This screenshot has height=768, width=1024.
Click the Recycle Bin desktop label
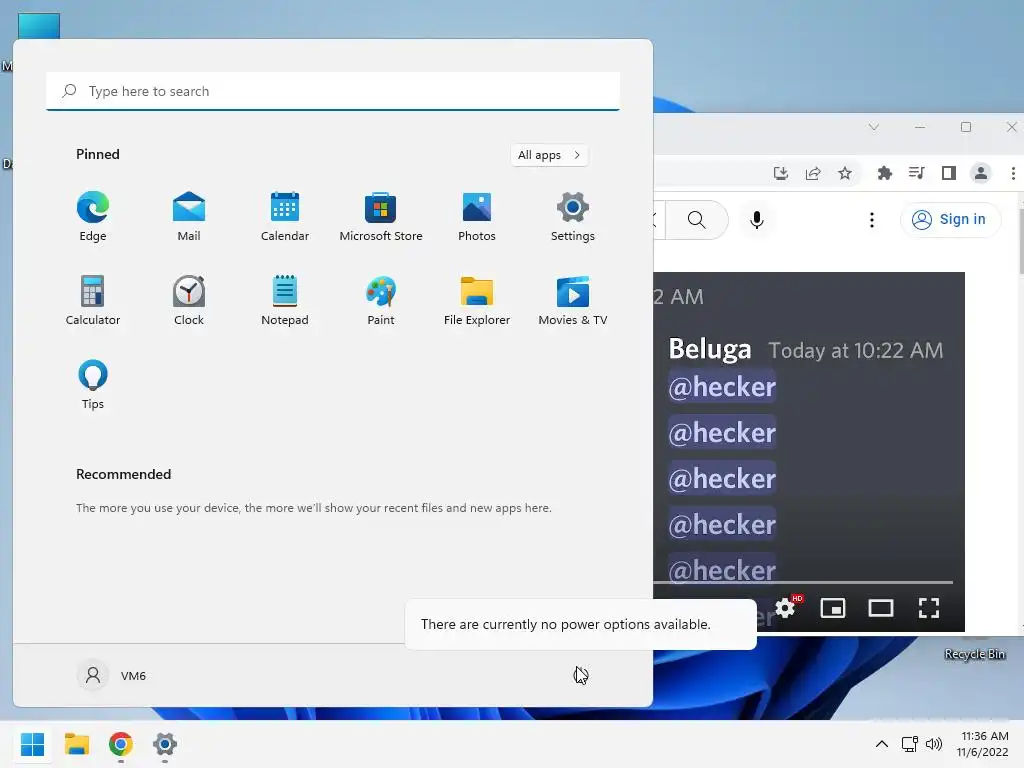click(974, 654)
